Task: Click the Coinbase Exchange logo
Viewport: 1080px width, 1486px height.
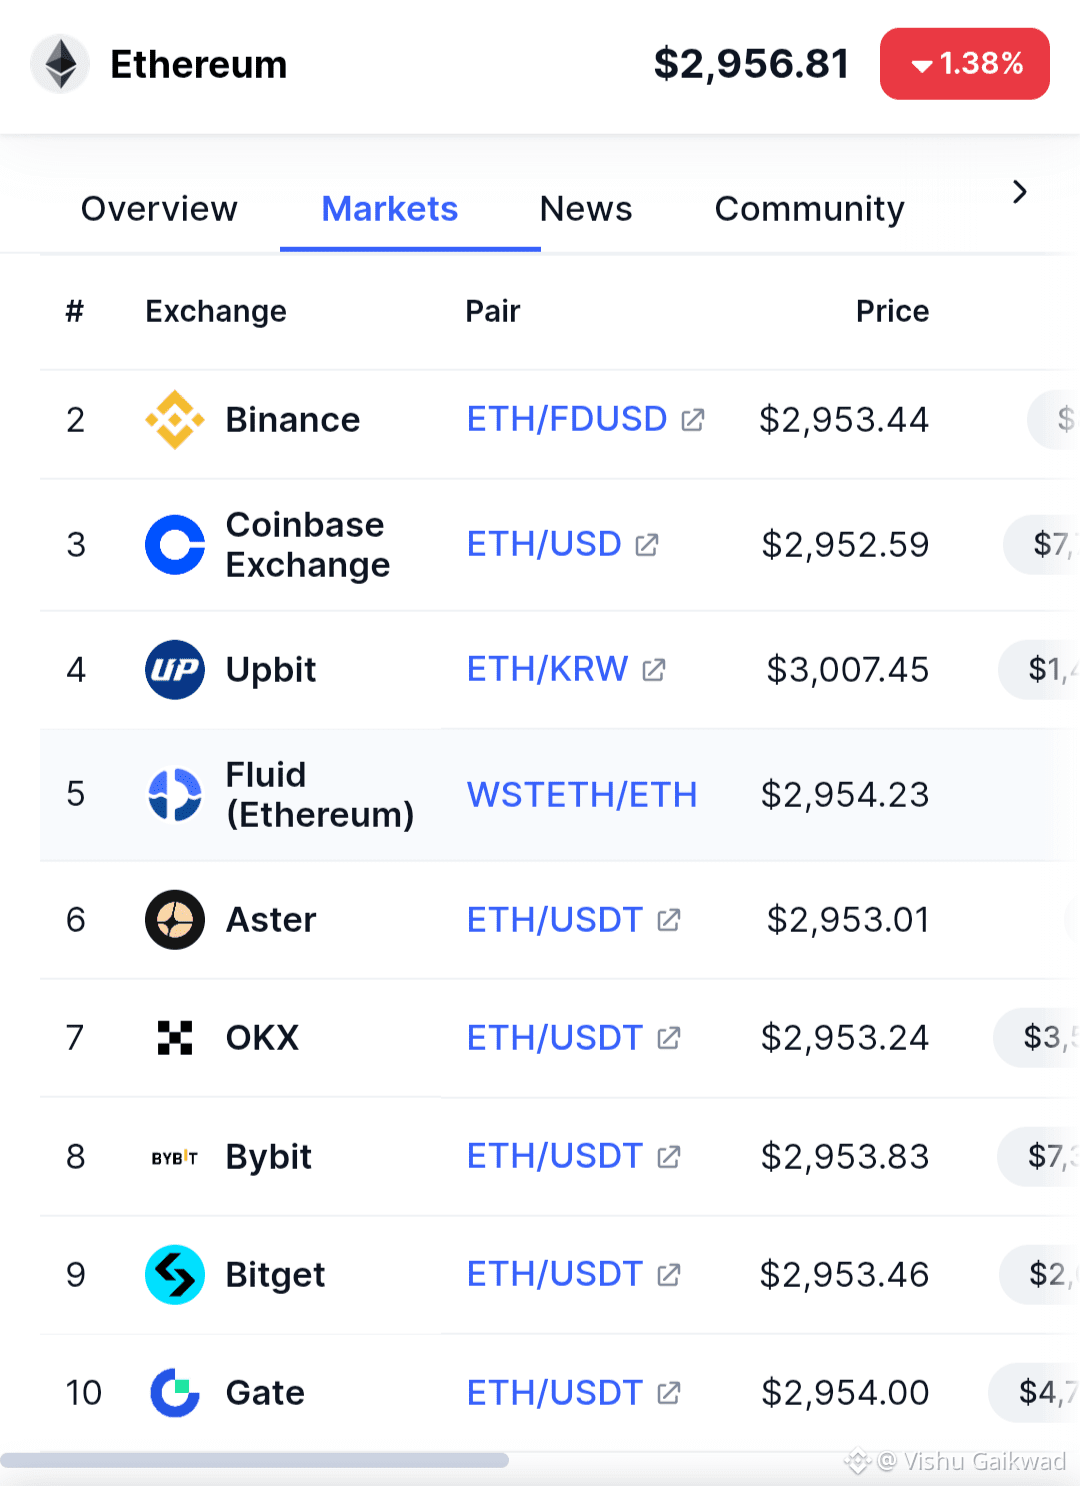Action: pyautogui.click(x=175, y=545)
